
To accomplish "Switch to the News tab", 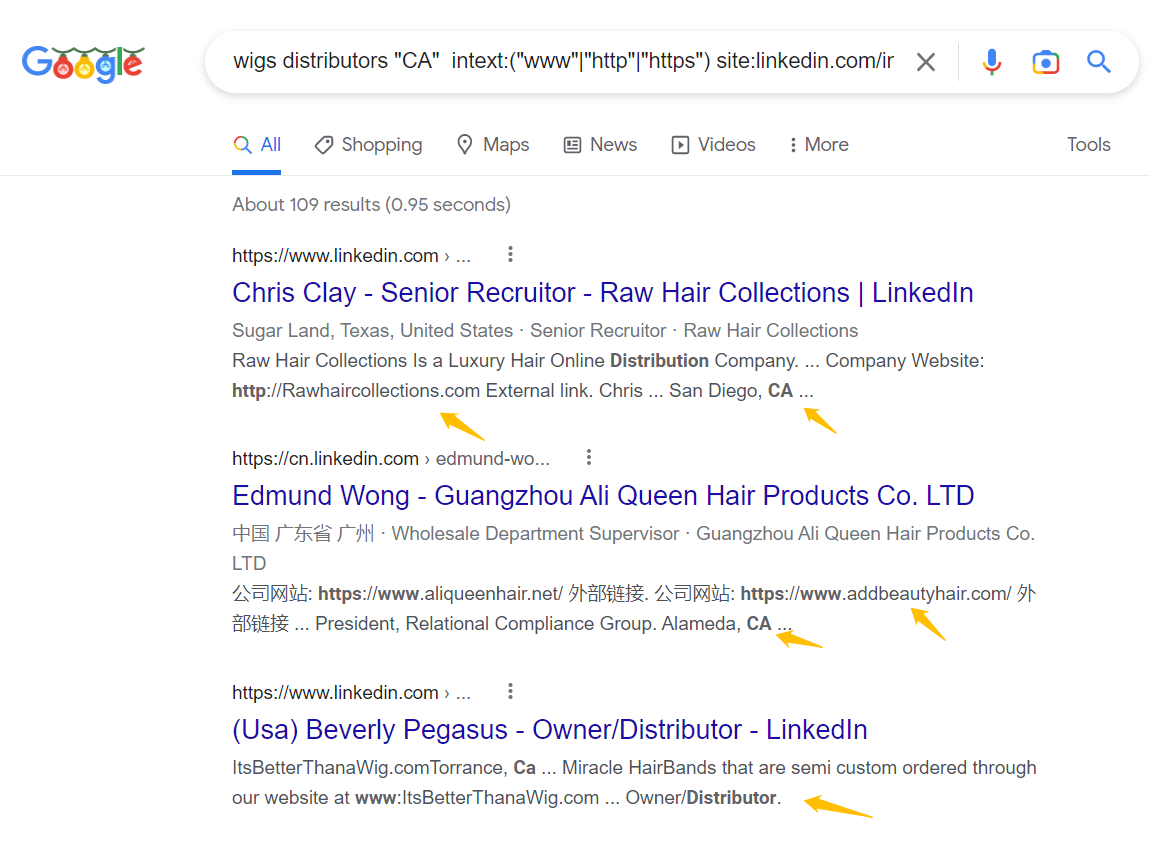I will [600, 144].
